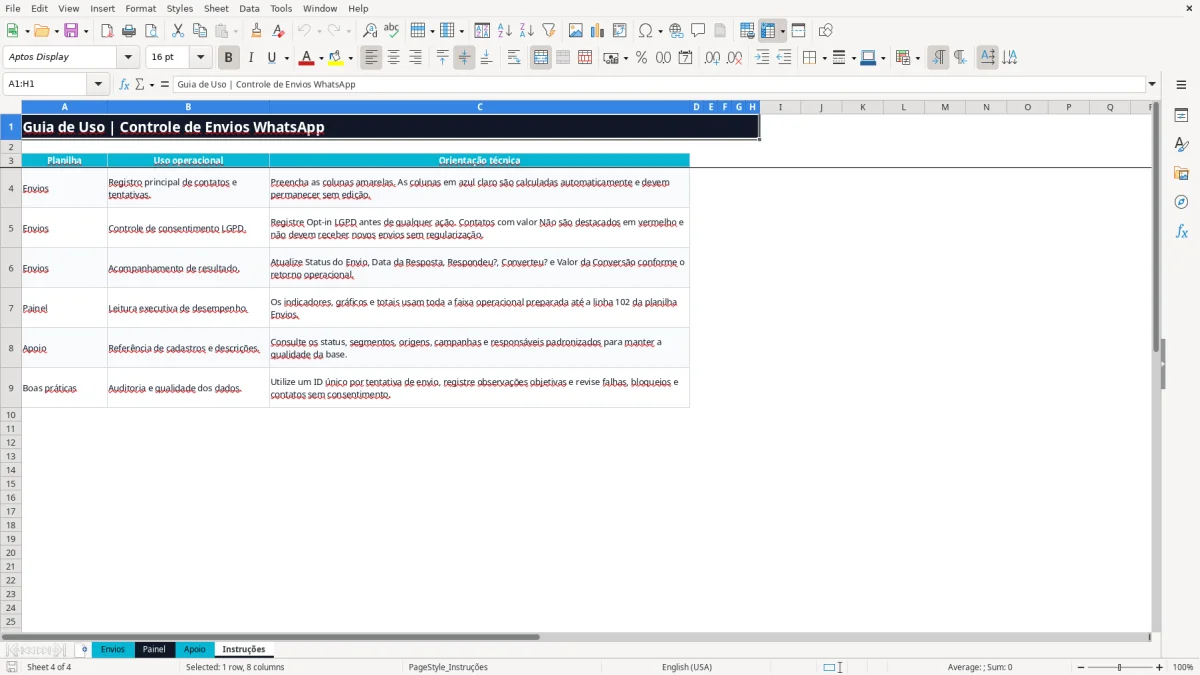Viewport: 1200px width, 675px height.
Task: Open the sidebar Gallery panel
Action: pyautogui.click(x=1181, y=174)
